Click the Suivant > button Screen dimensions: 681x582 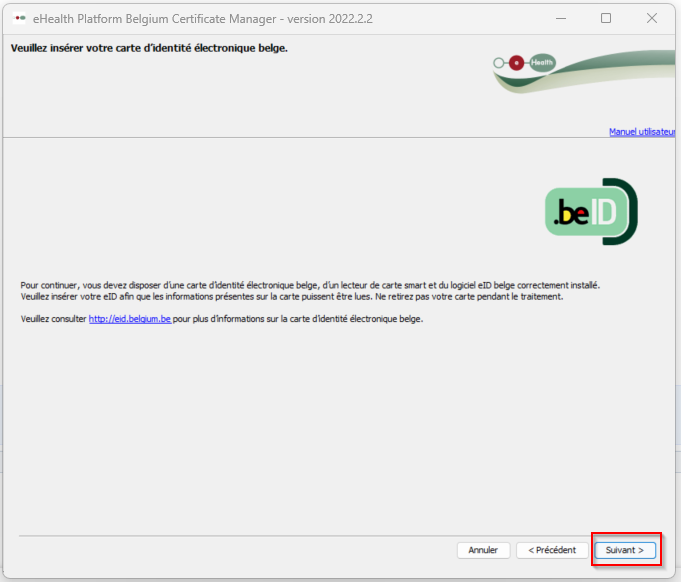625,550
